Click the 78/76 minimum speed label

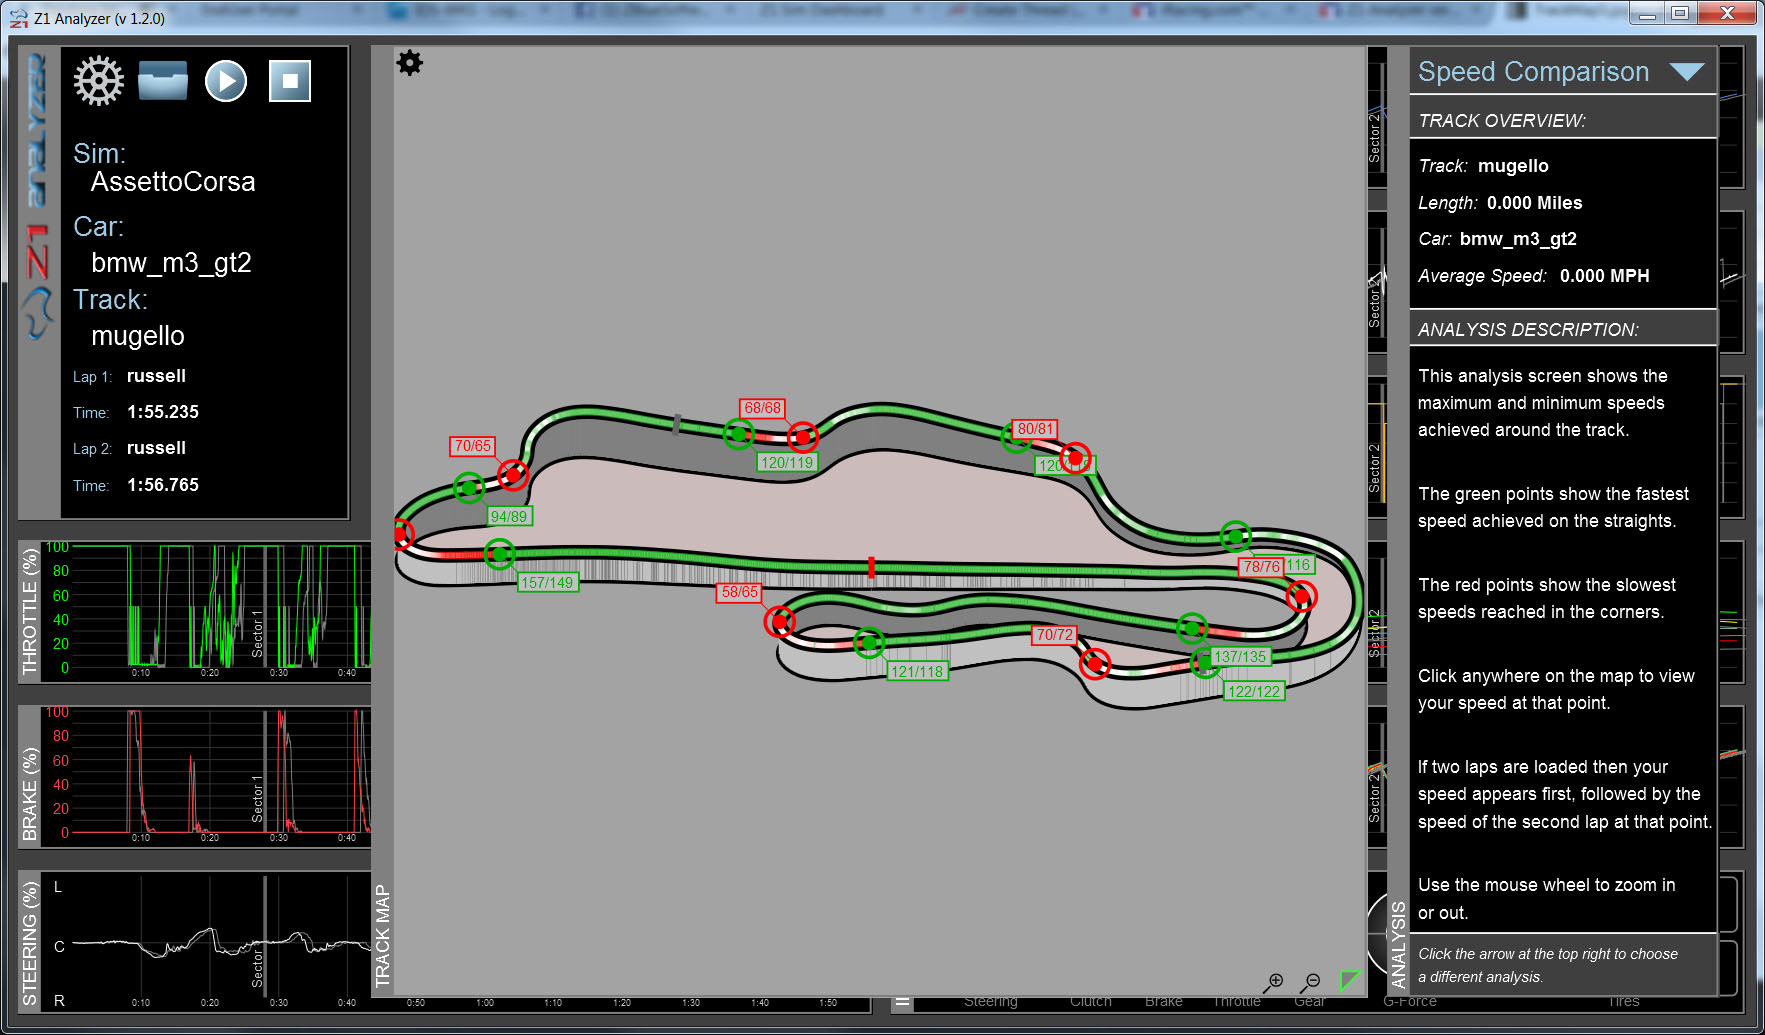1261,566
